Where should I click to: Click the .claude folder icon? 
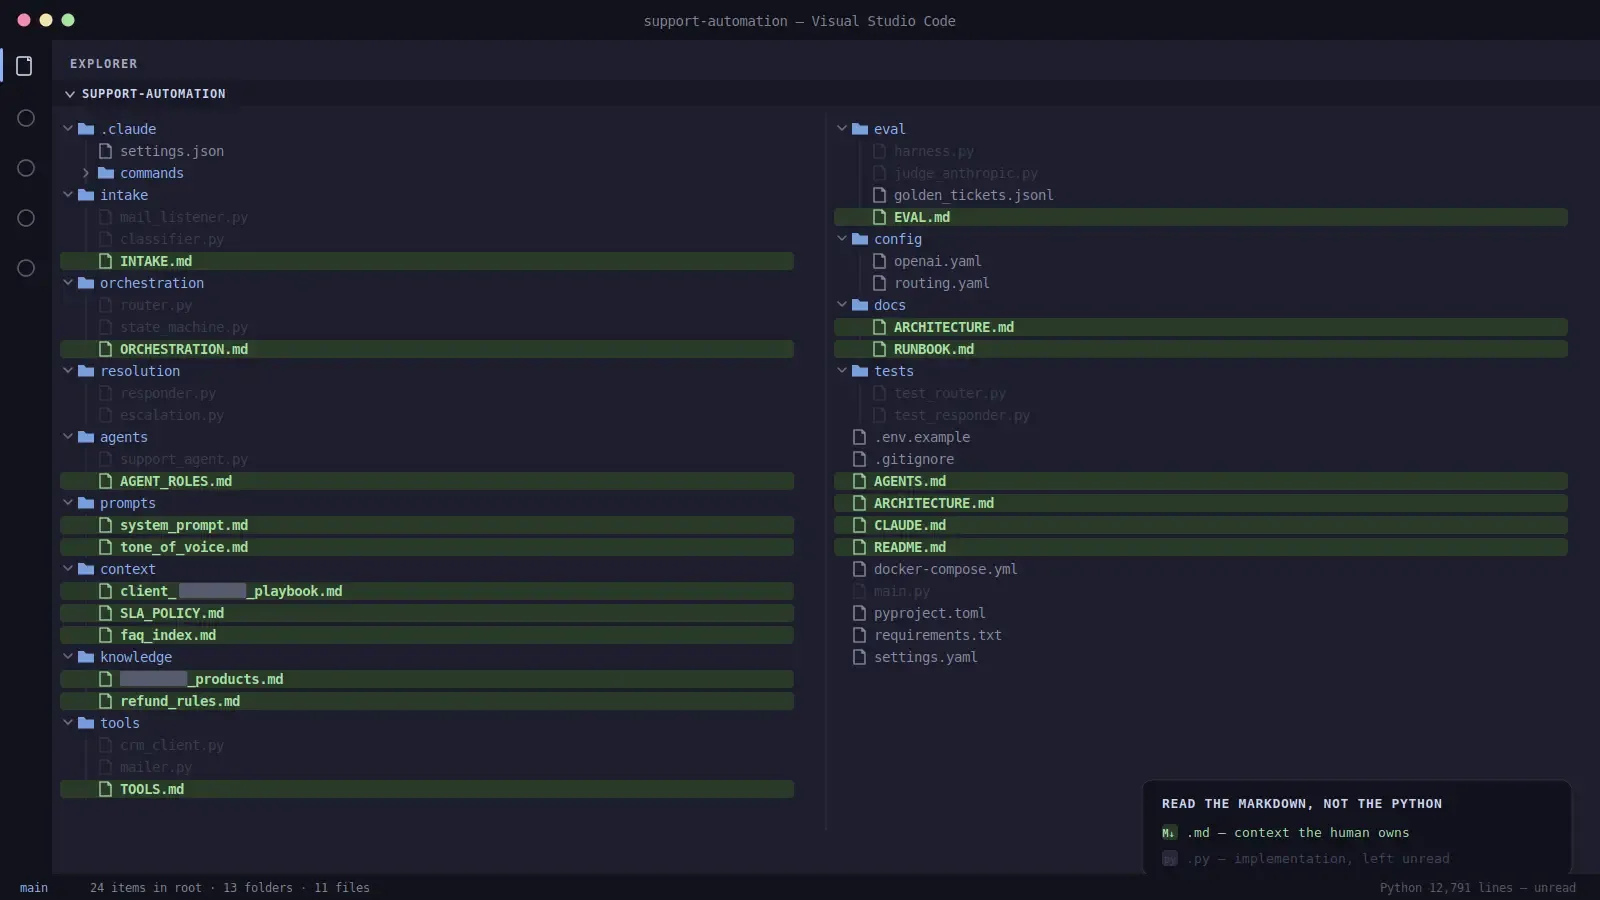coord(86,129)
